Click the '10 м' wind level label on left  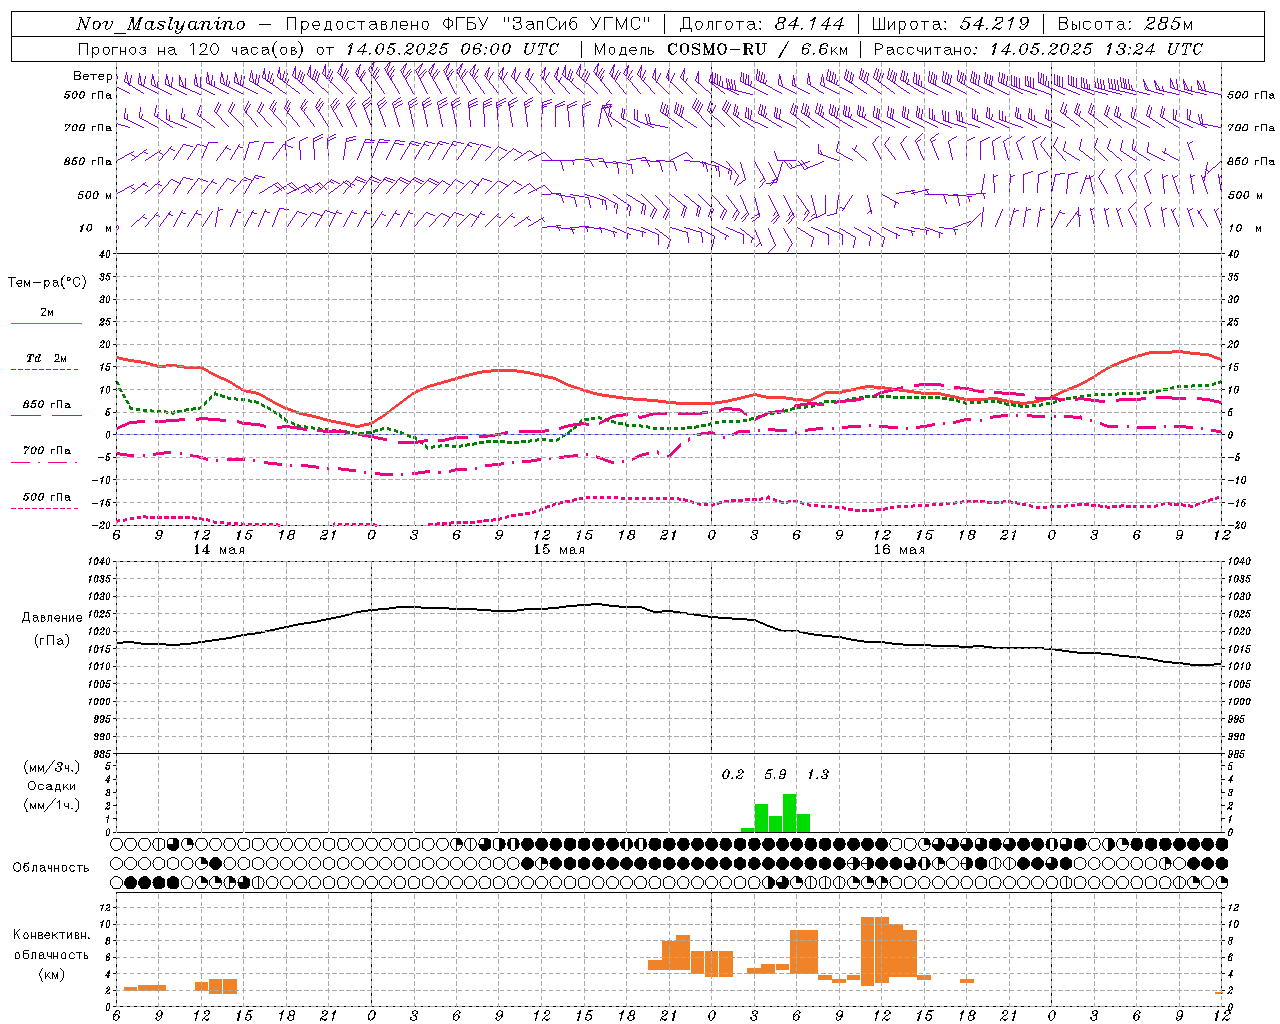[x=95, y=228]
